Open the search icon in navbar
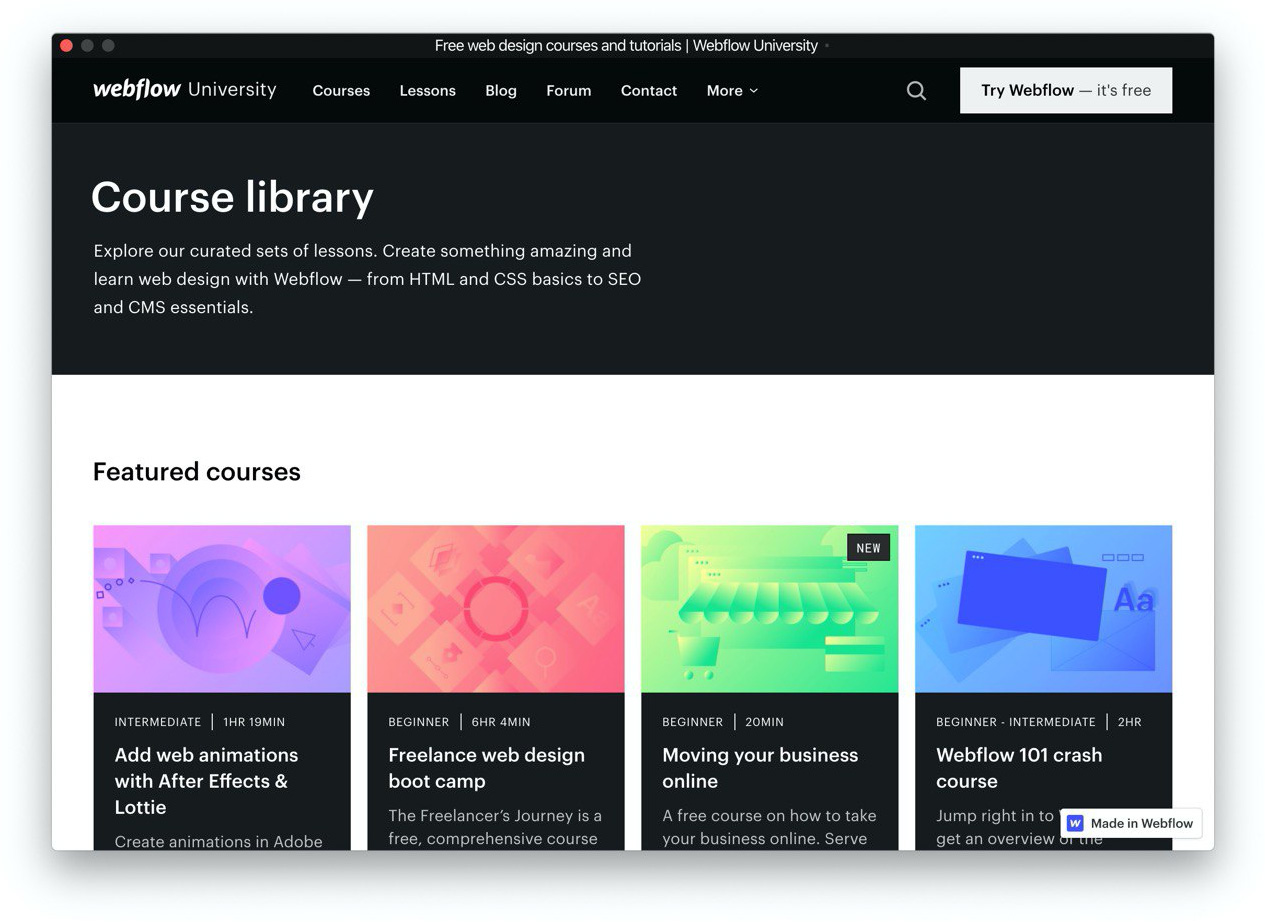This screenshot has height=922, width=1265. [x=916, y=91]
